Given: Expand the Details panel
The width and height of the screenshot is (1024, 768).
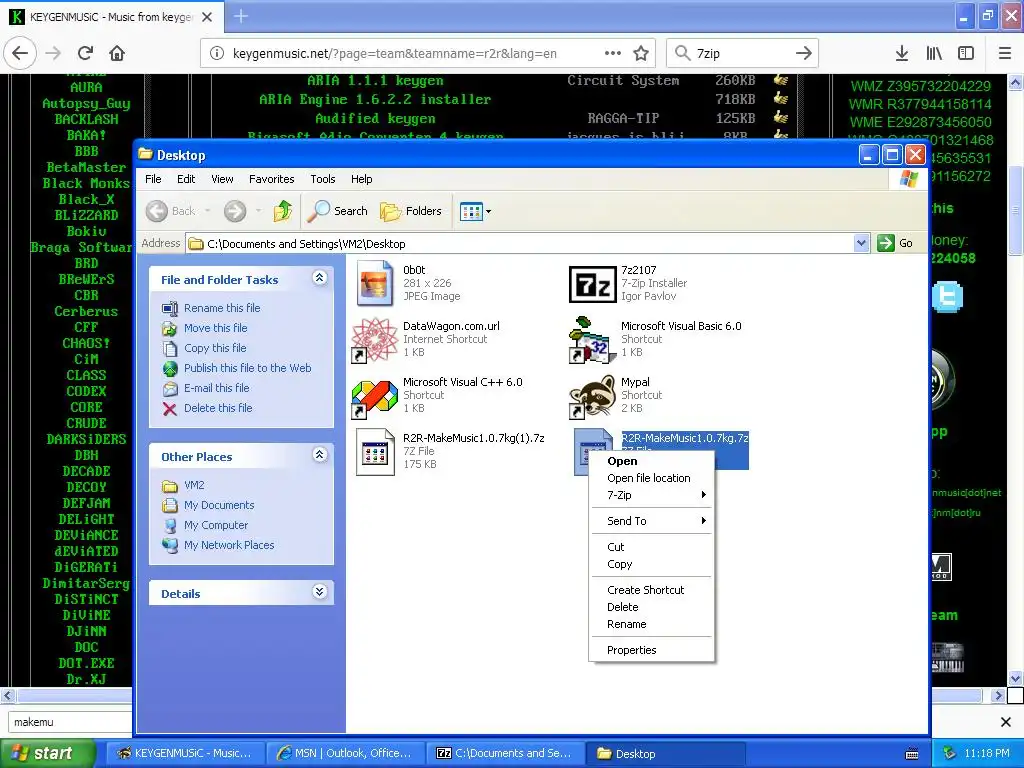Looking at the screenshot, I should (x=319, y=592).
